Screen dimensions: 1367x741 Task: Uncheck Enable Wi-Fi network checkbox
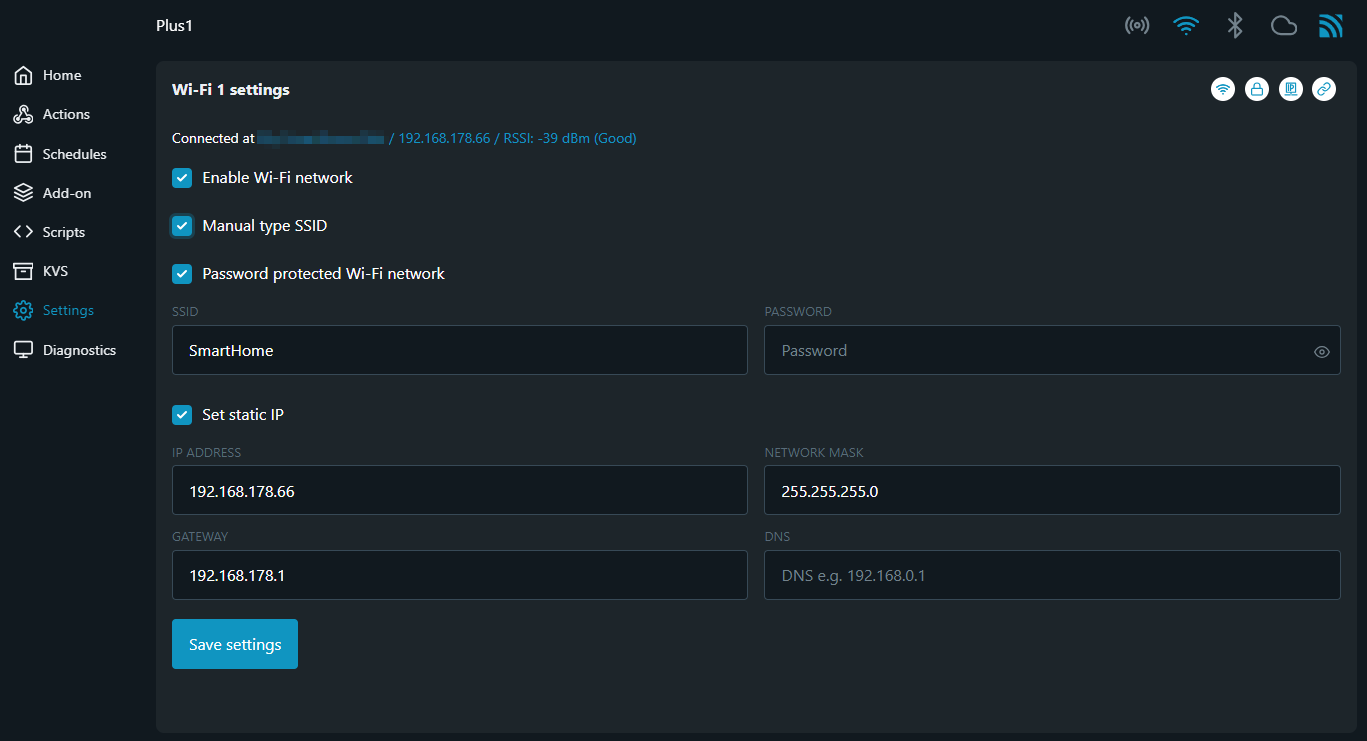point(182,178)
